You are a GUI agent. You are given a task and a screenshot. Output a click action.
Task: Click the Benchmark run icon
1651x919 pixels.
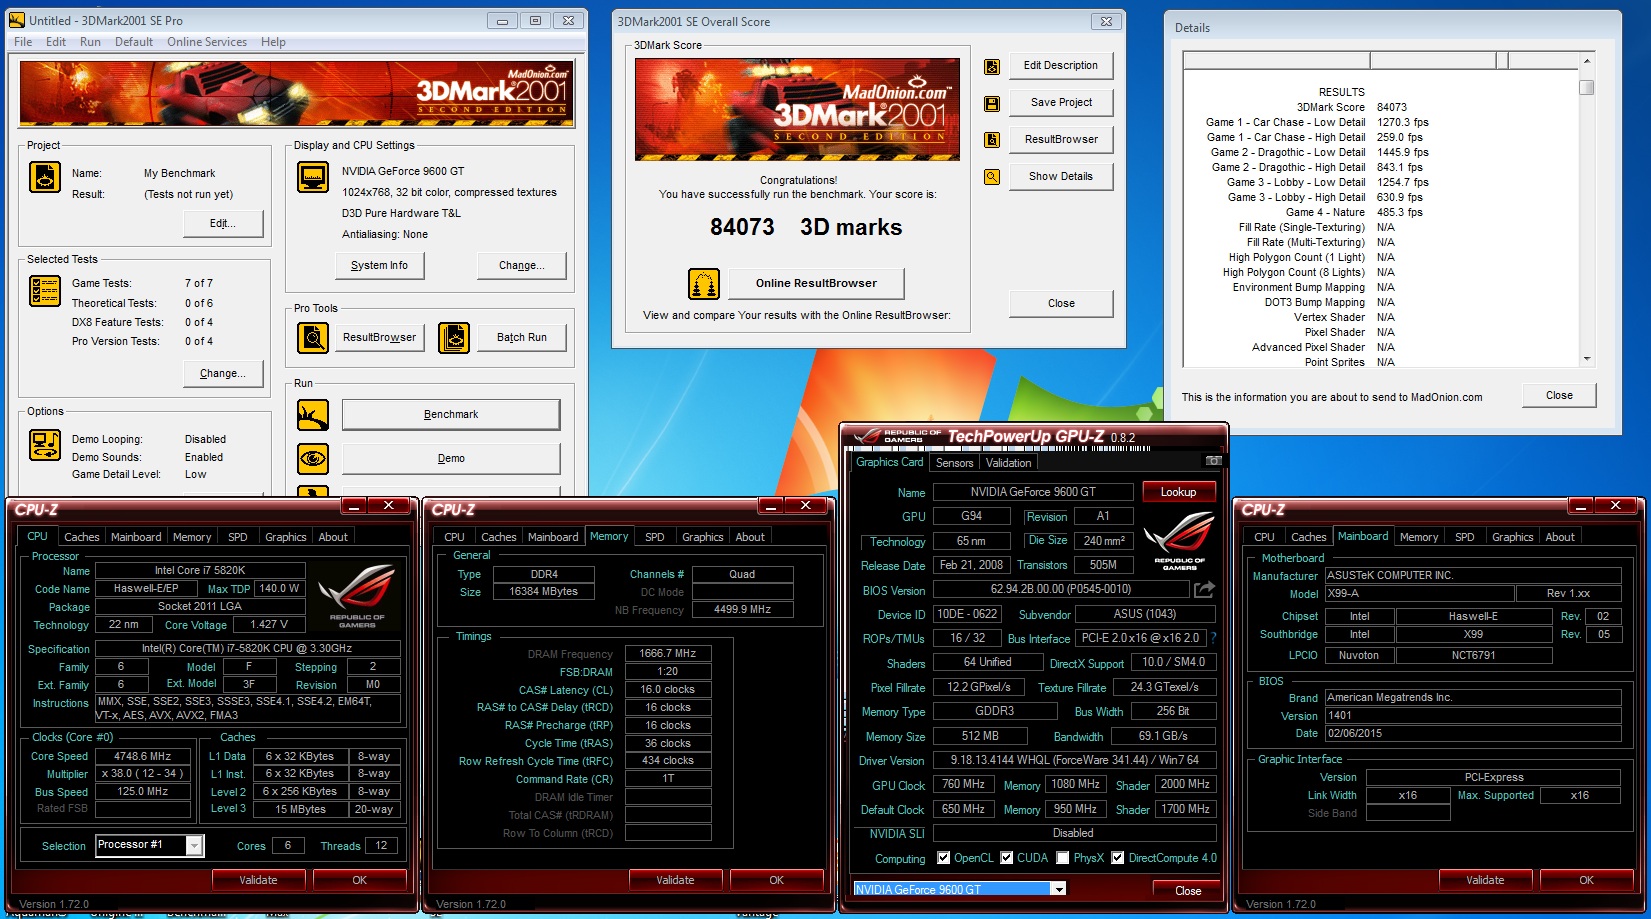tap(313, 414)
